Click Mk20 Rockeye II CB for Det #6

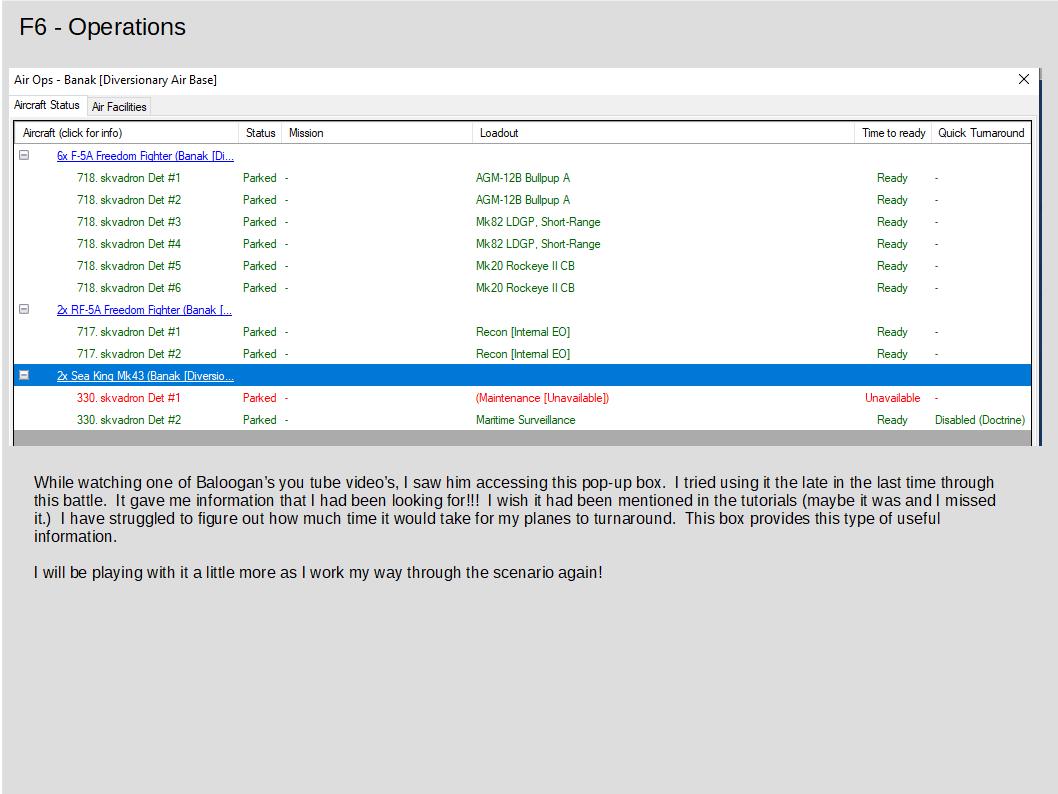click(525, 288)
